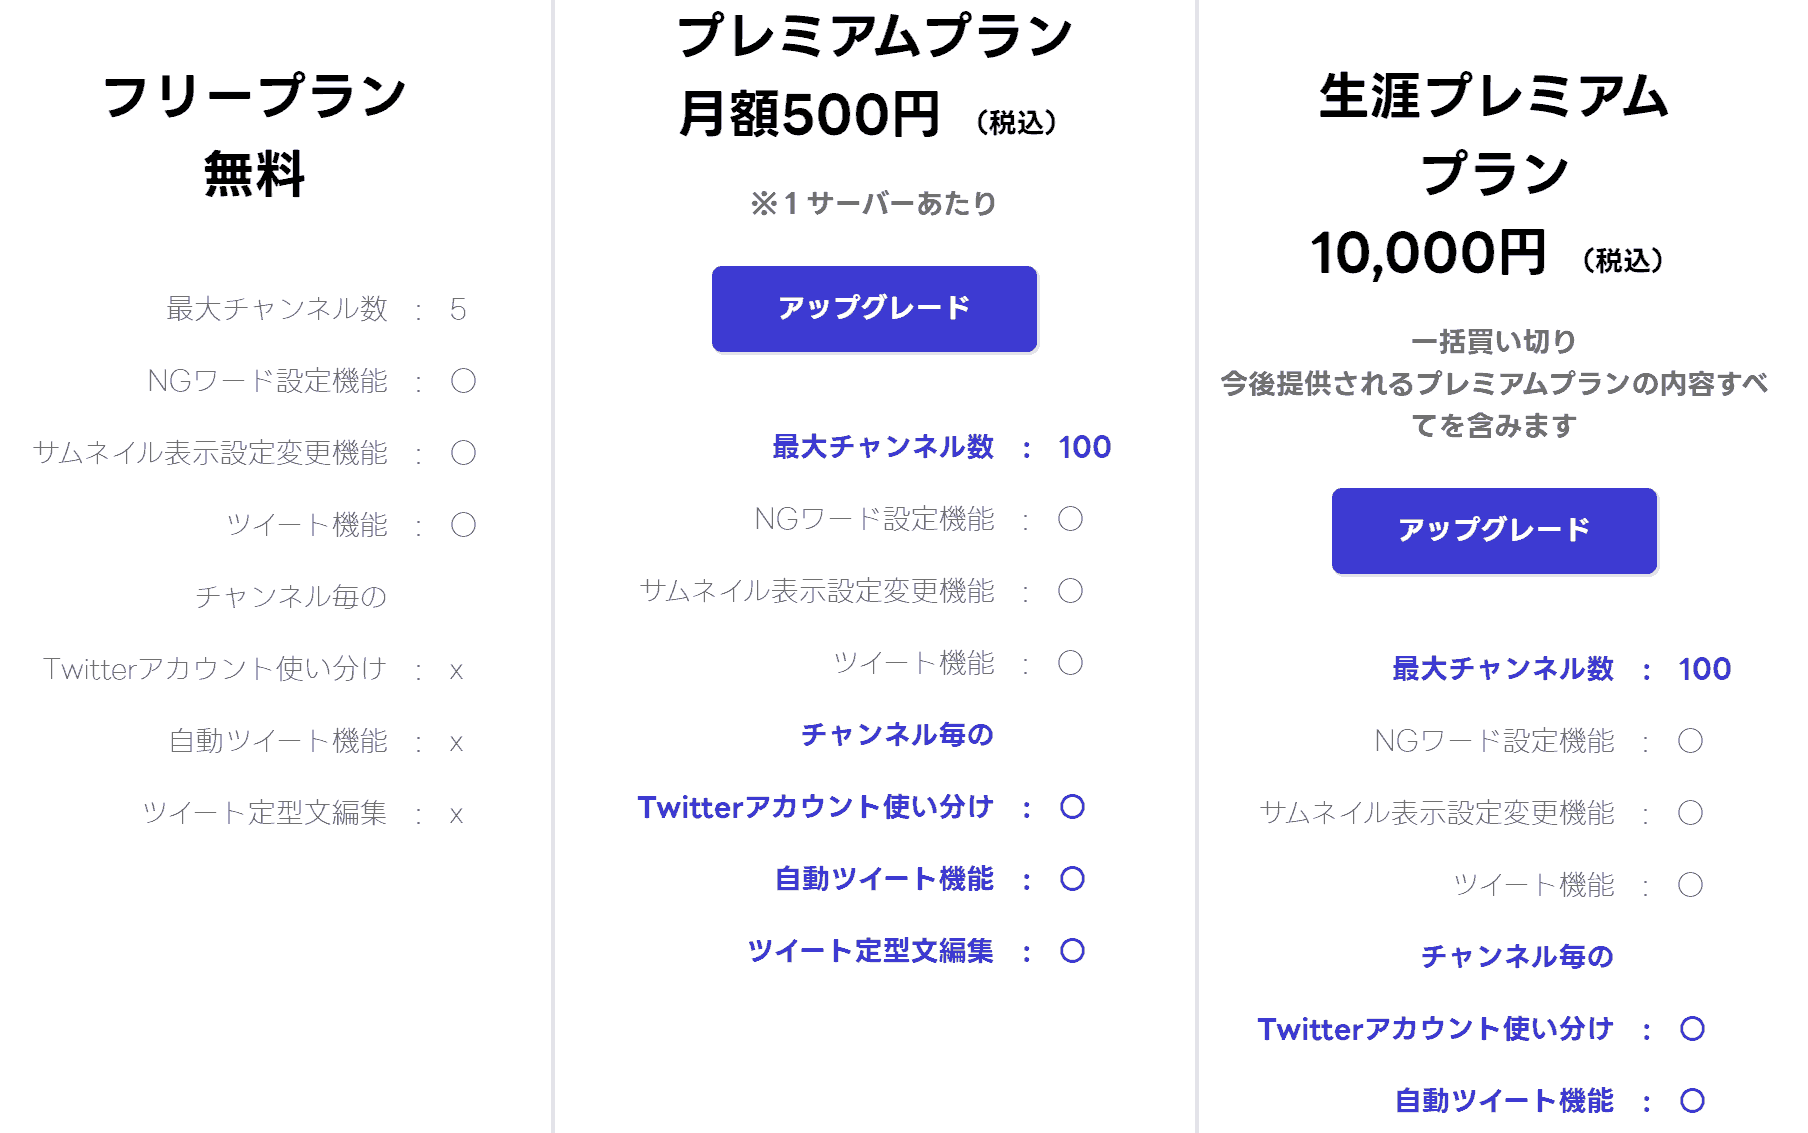Click the Lifetime Premium Plan アップグレード button

click(x=1494, y=530)
